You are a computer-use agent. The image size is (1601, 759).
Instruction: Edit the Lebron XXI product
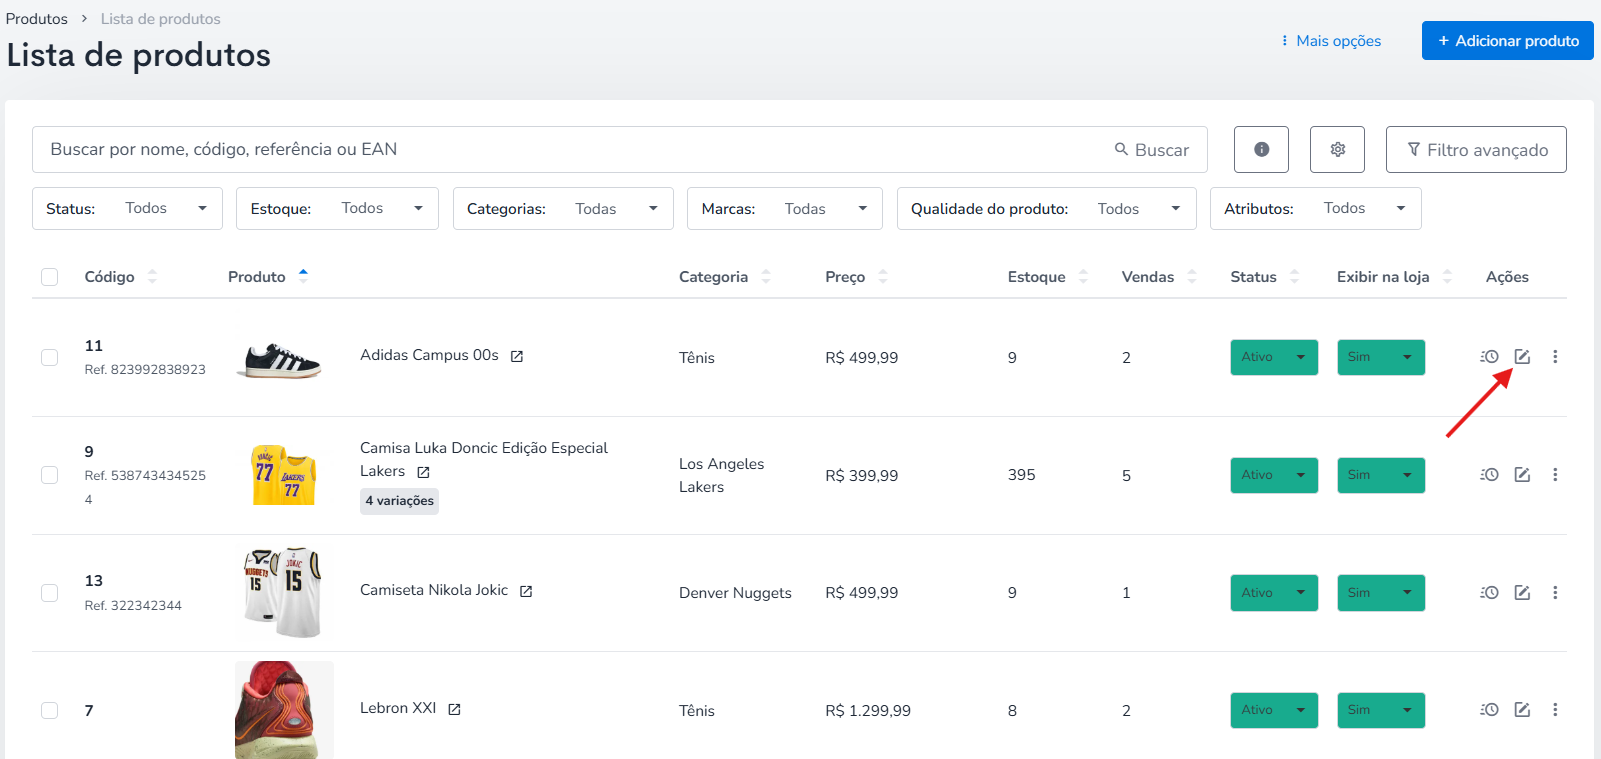(1522, 710)
